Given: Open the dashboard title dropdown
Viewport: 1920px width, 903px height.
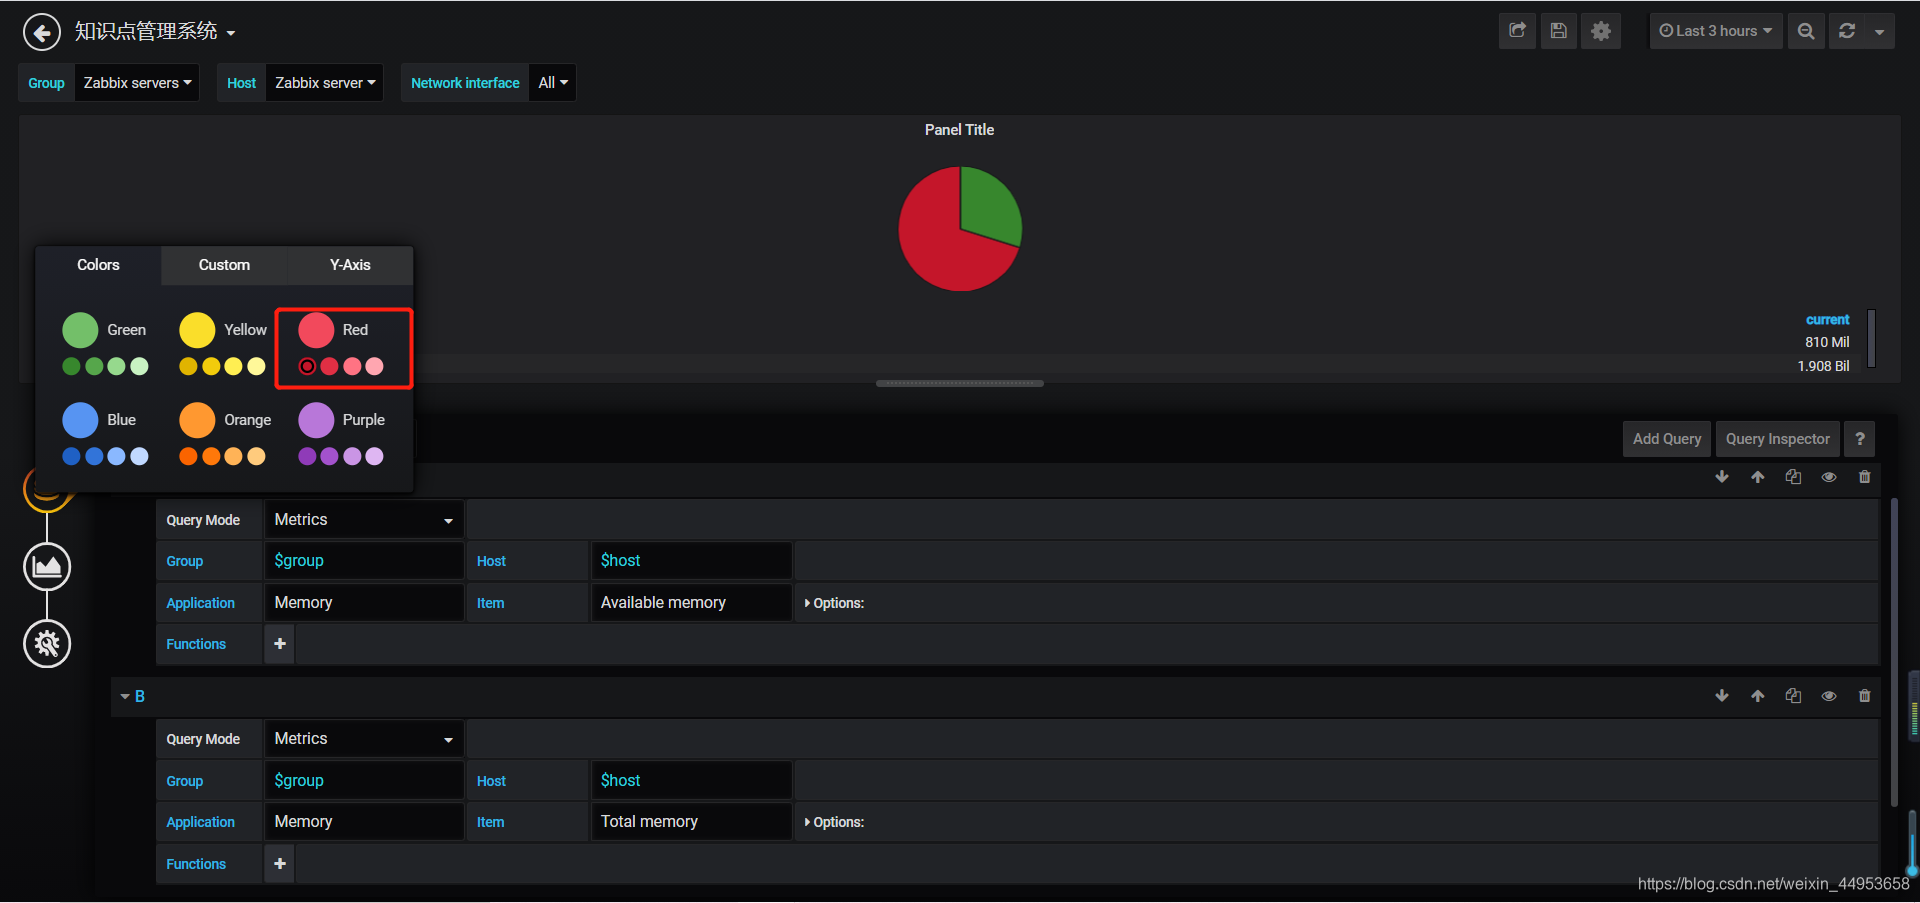Looking at the screenshot, I should pyautogui.click(x=155, y=32).
